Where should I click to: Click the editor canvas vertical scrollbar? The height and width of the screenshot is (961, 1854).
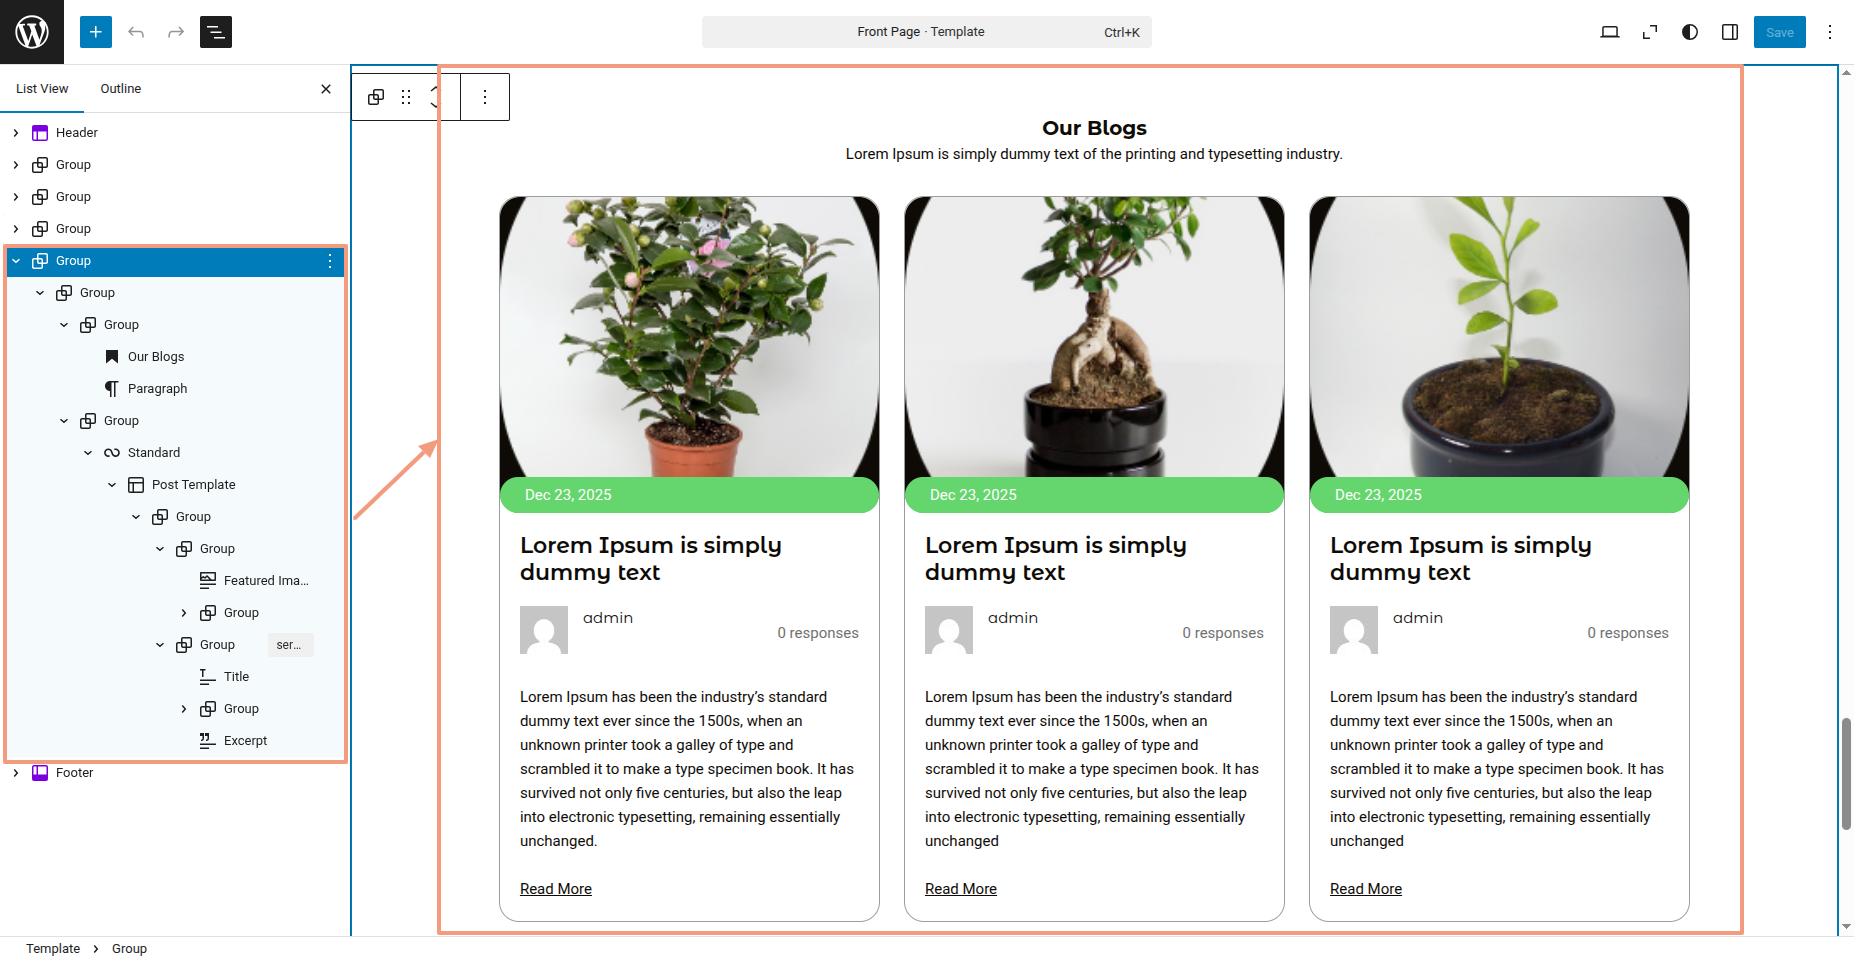coord(1846,774)
